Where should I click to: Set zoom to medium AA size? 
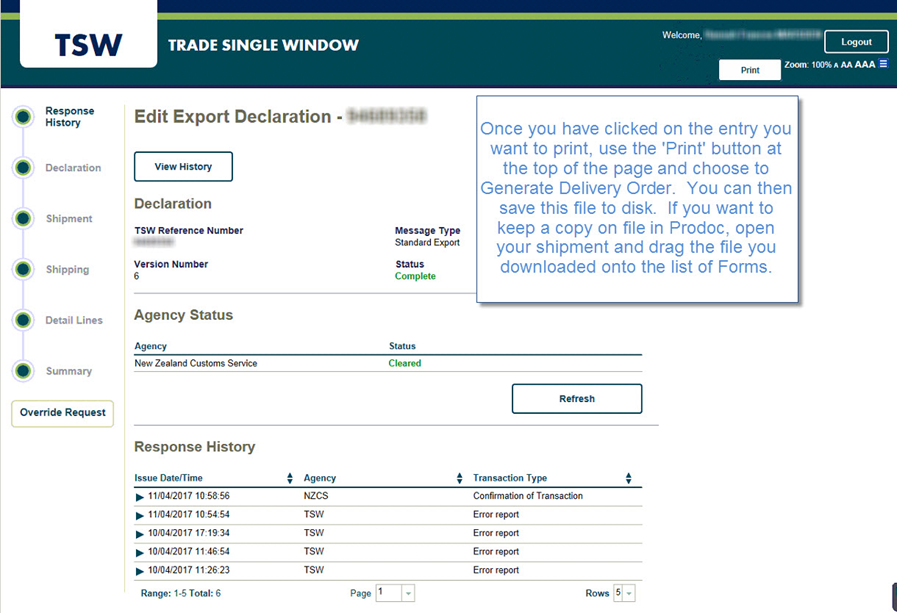(x=846, y=65)
